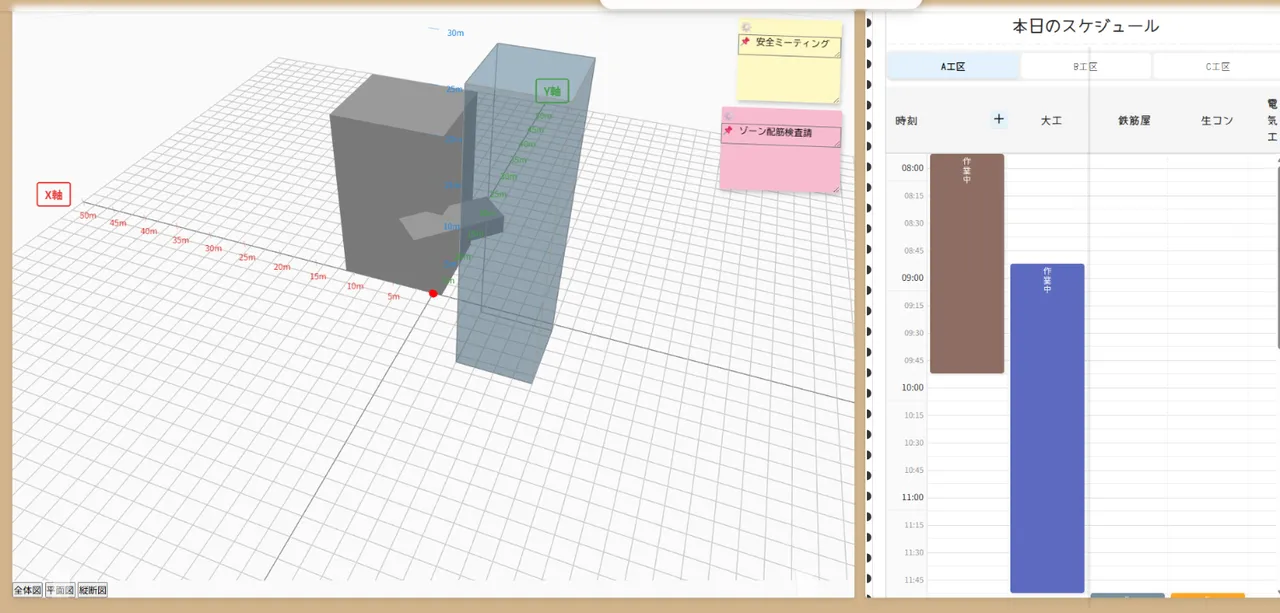Image resolution: width=1280 pixels, height=613 pixels.
Task: Click the red pin on ゾーン配筋検査請 note
Action: (x=729, y=131)
